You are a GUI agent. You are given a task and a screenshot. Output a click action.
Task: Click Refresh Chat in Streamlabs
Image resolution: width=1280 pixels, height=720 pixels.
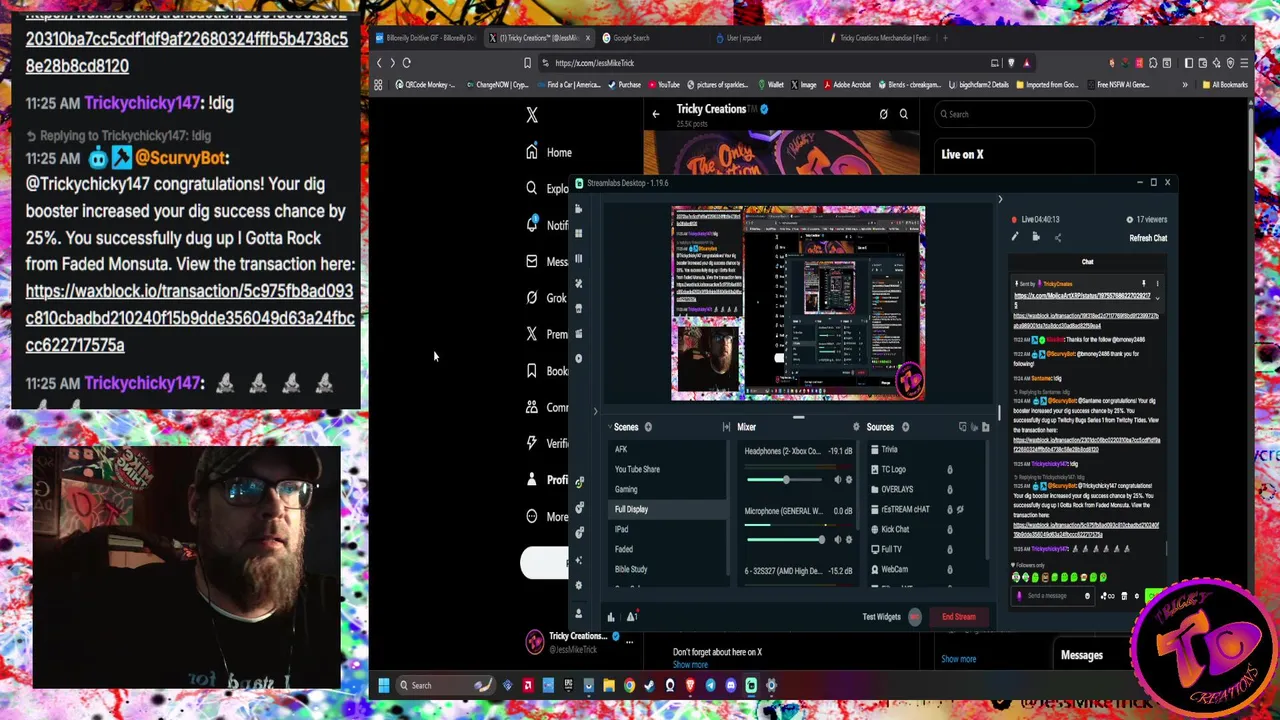point(1148,238)
